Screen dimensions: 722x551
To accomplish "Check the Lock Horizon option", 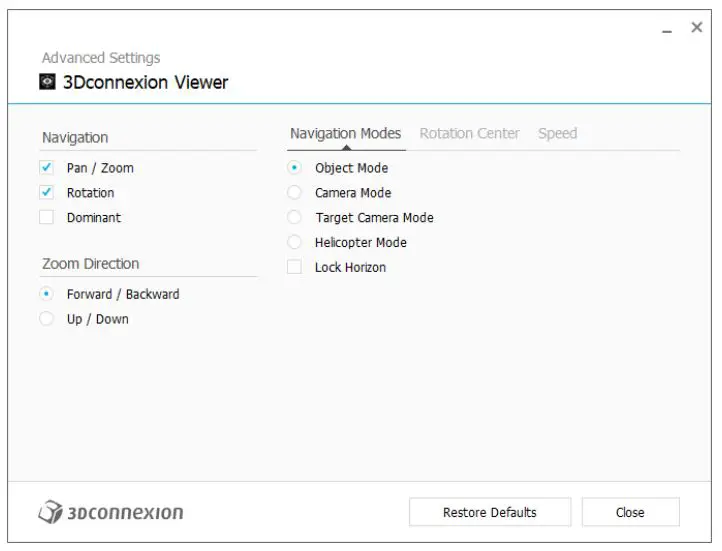I will [x=294, y=267].
